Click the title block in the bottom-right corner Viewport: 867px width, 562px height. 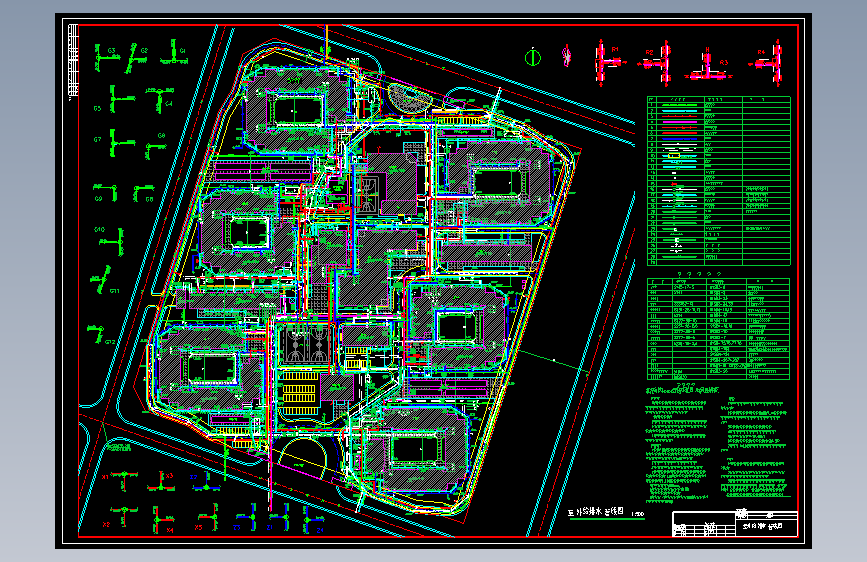click(x=735, y=523)
